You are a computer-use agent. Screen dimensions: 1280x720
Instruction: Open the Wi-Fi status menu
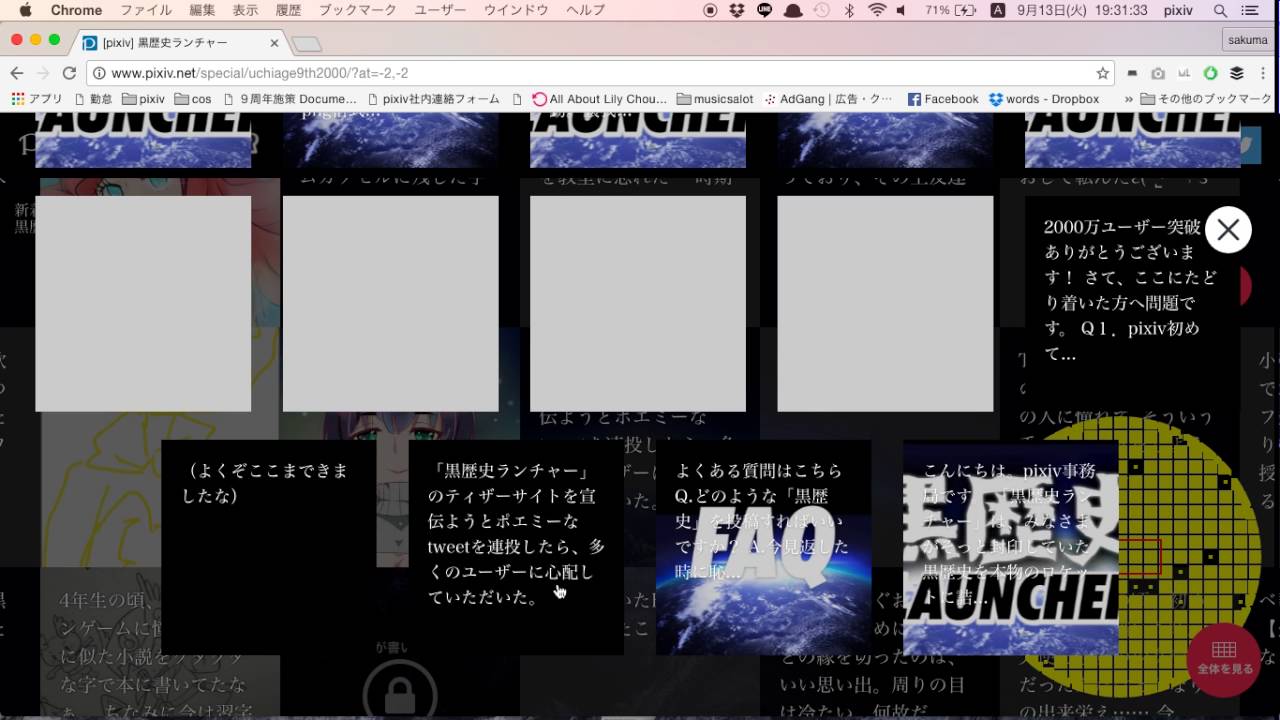coord(877,10)
